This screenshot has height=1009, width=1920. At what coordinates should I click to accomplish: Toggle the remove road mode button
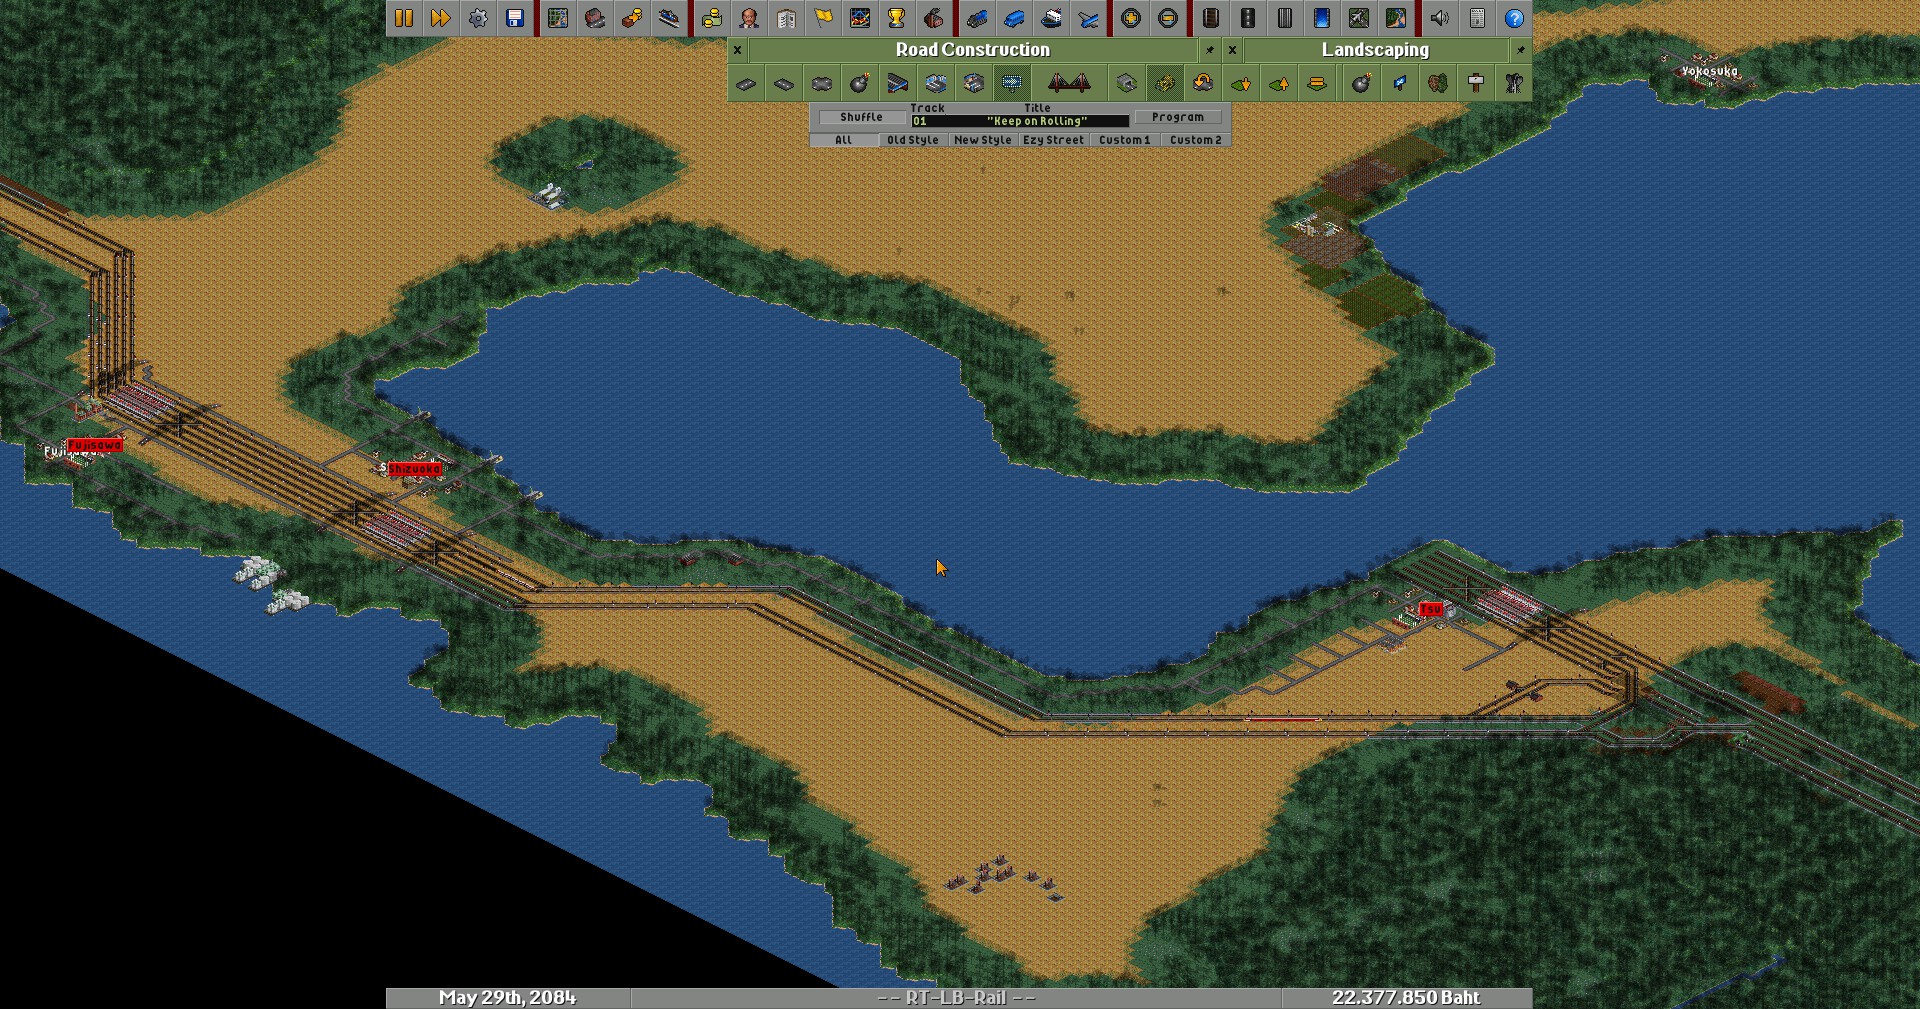tap(1165, 84)
